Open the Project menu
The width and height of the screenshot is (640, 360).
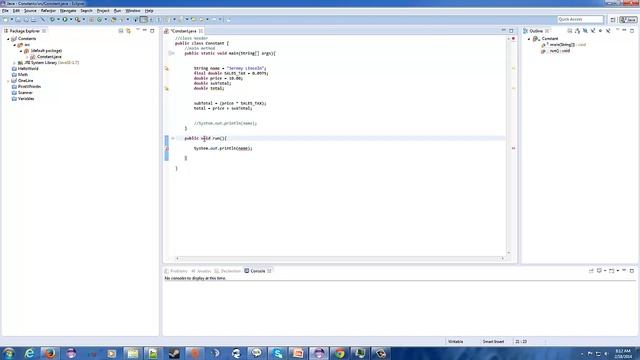(103, 11)
